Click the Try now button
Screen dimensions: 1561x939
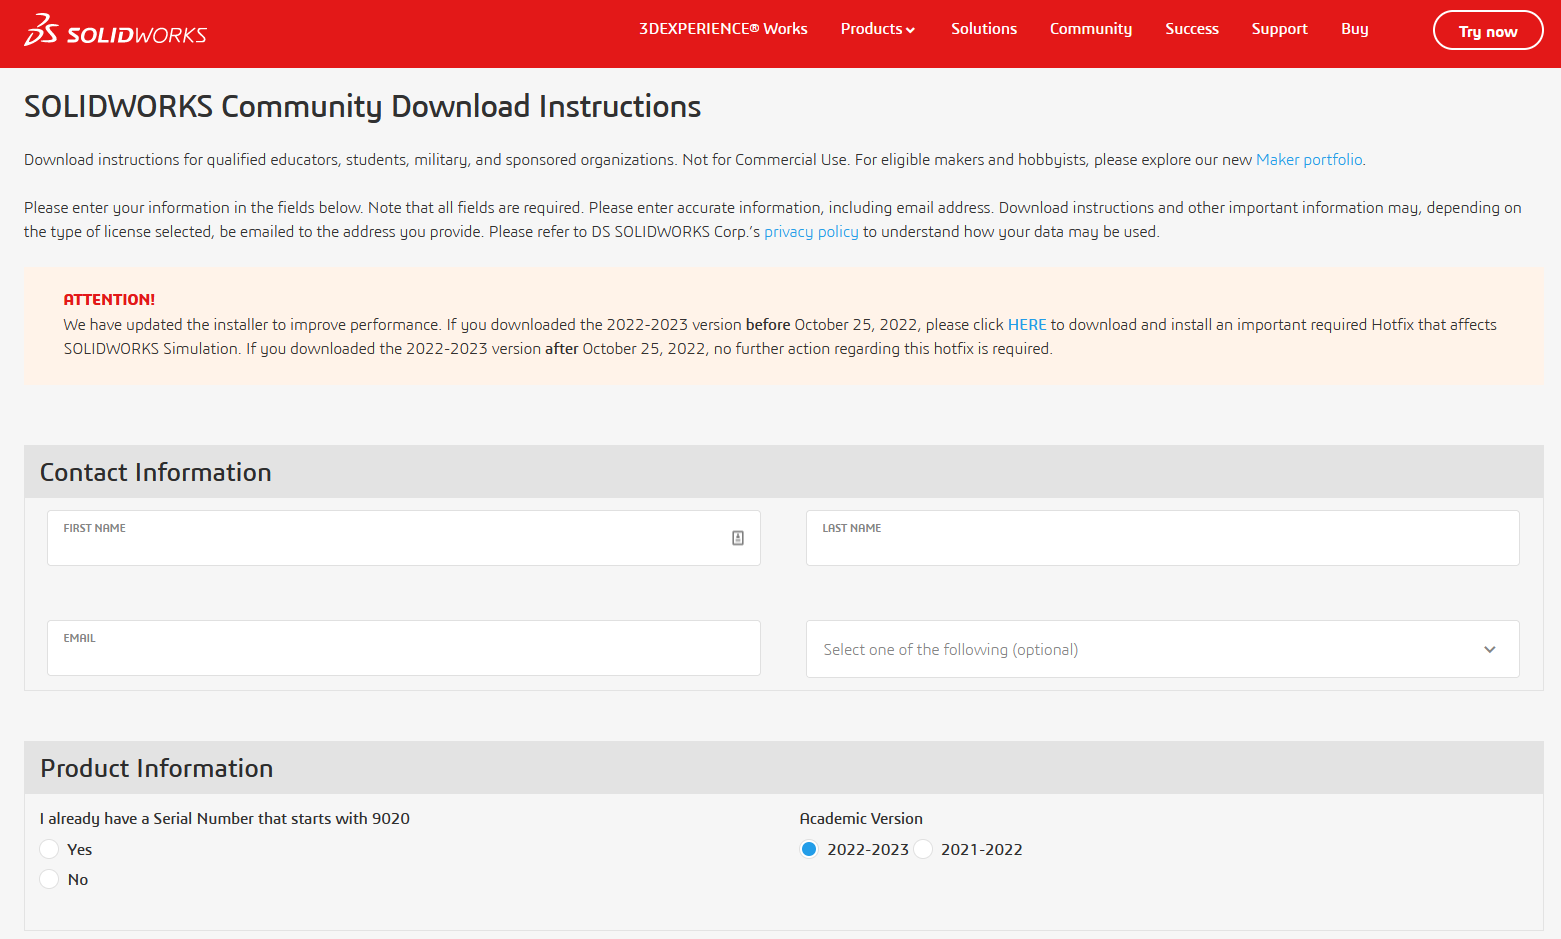[x=1488, y=30]
